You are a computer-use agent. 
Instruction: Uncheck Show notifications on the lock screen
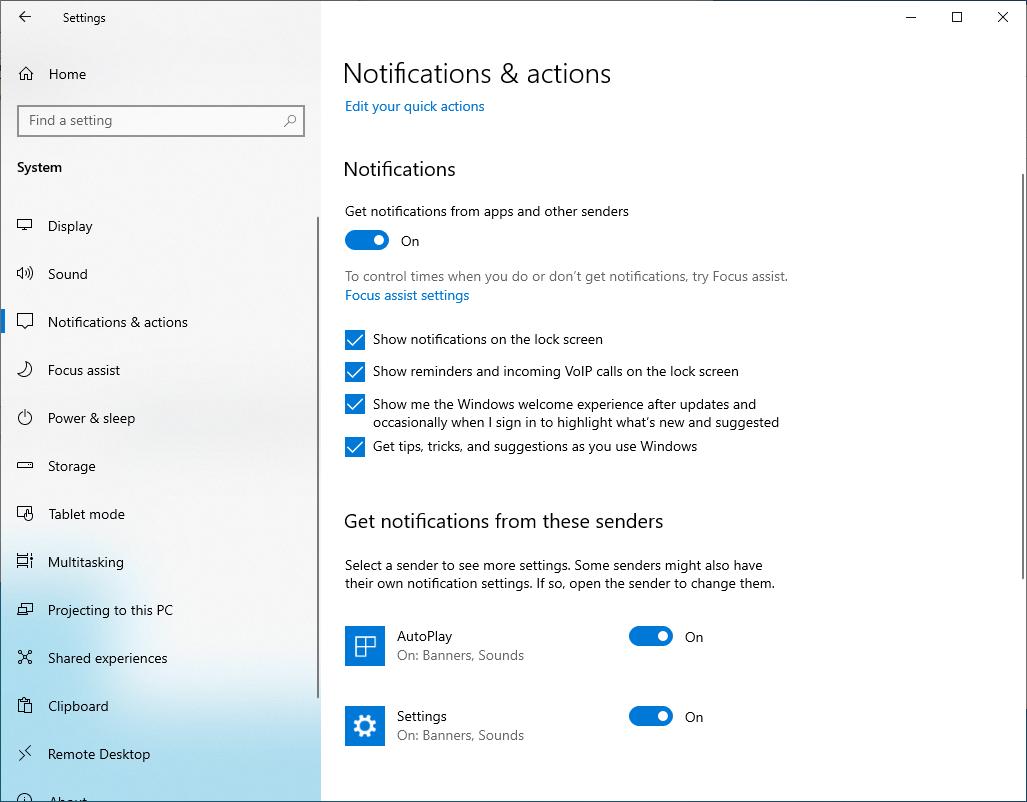355,340
